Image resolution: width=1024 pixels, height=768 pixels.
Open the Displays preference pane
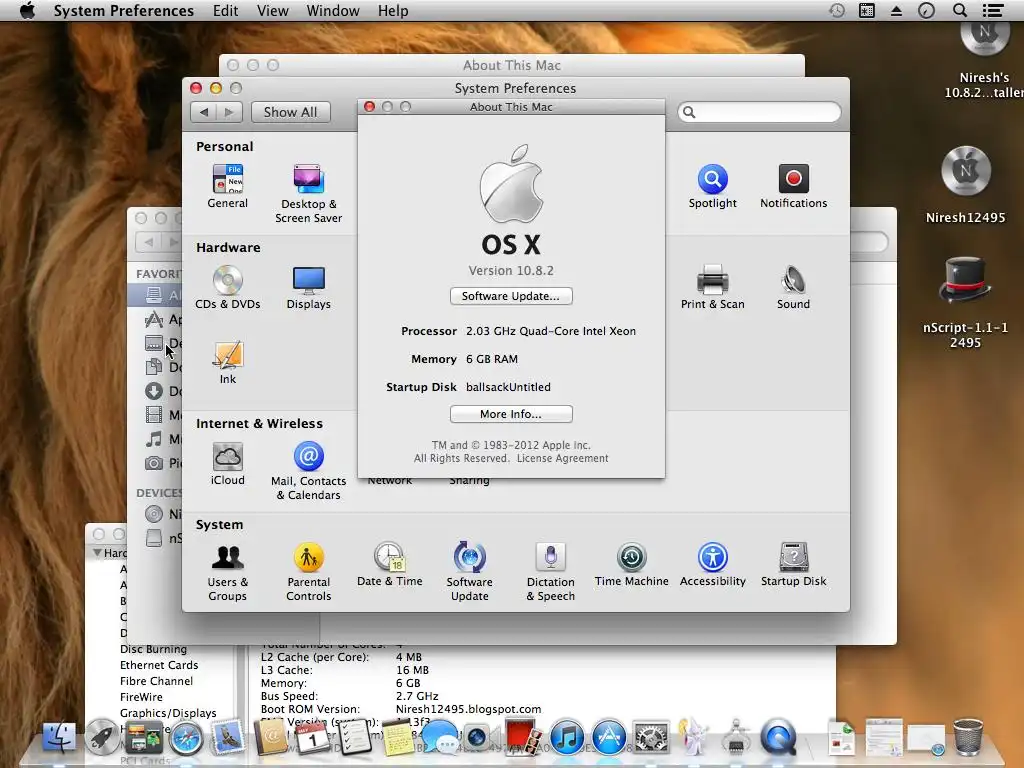[x=308, y=287]
